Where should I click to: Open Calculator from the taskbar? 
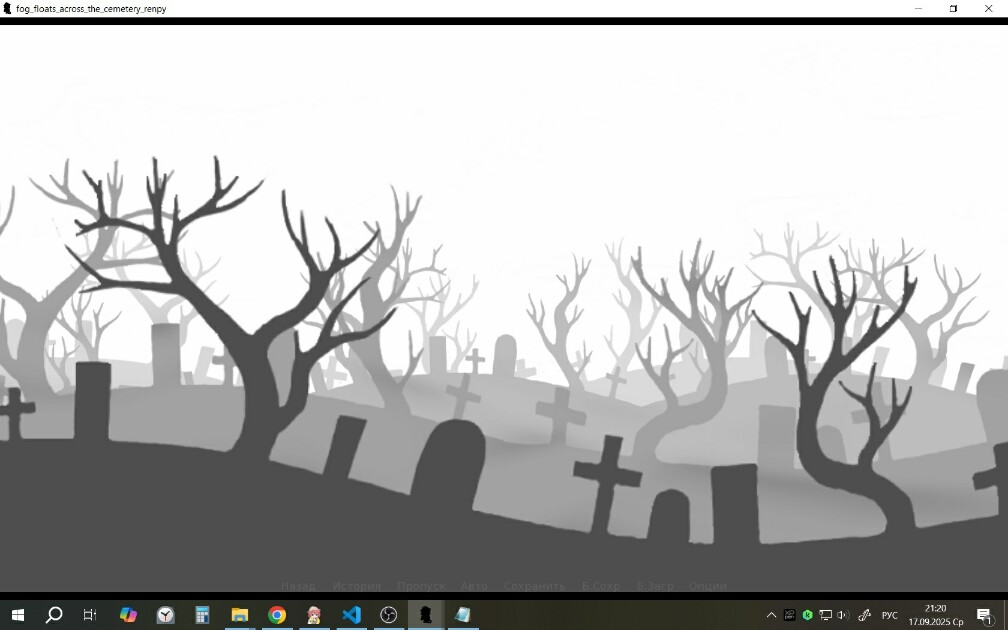point(202,615)
